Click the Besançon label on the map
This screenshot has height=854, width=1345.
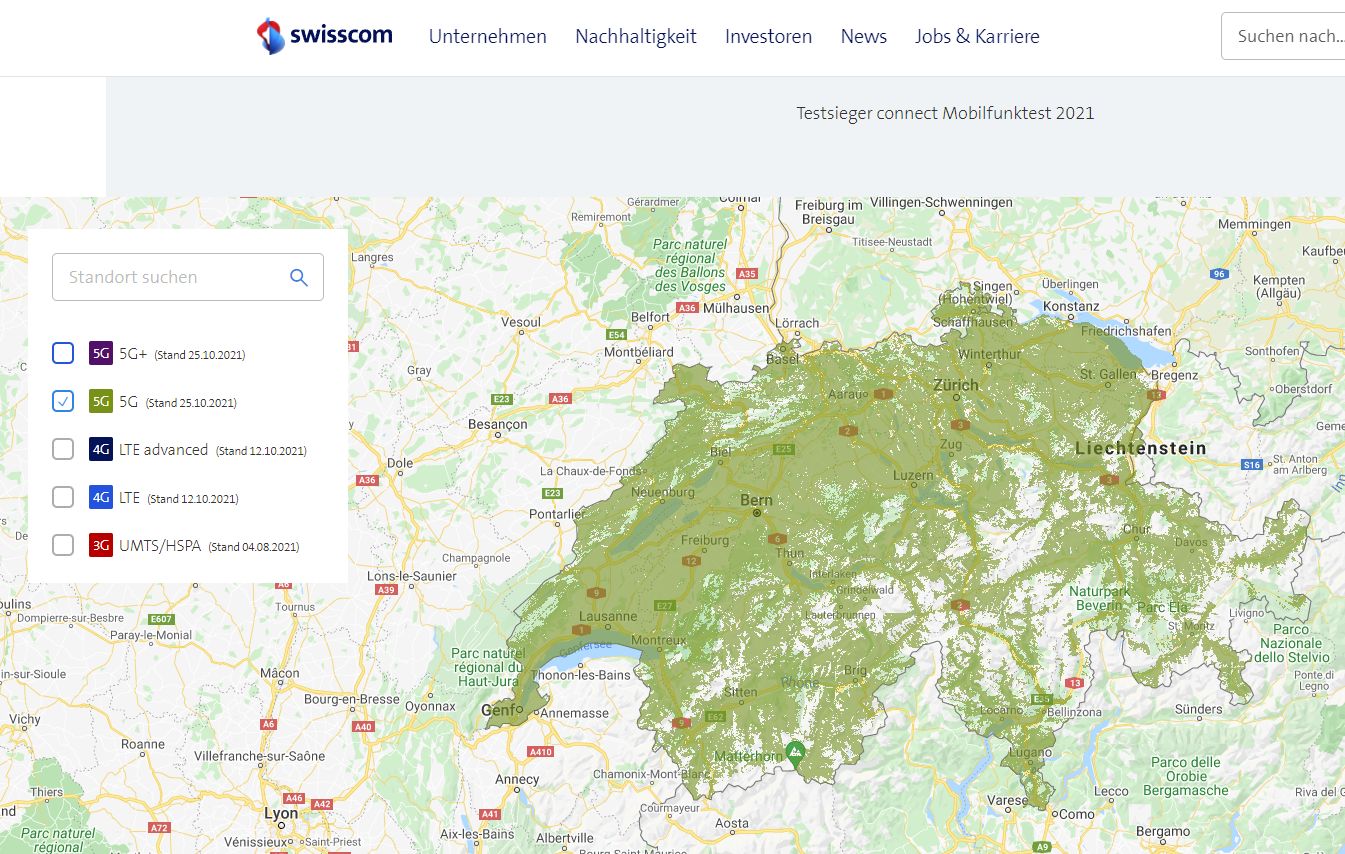(498, 424)
